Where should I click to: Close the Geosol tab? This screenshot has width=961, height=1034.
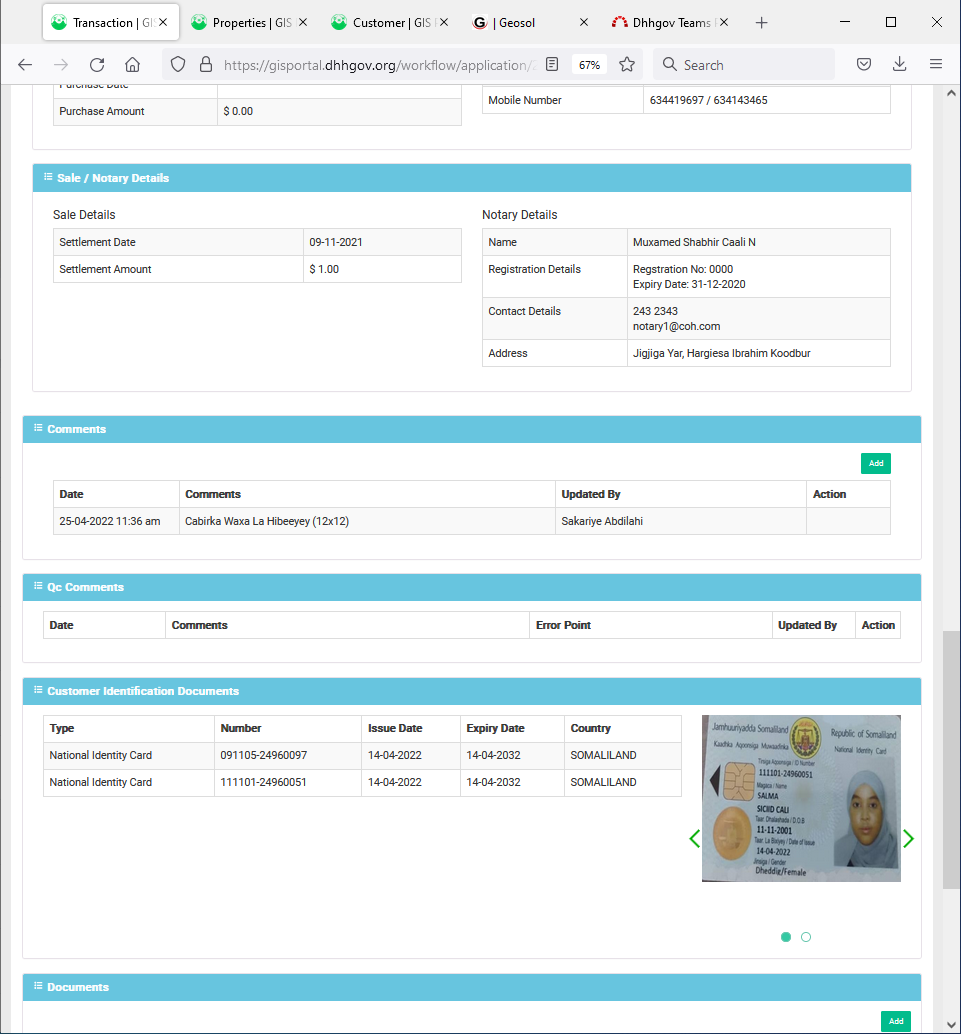[584, 22]
